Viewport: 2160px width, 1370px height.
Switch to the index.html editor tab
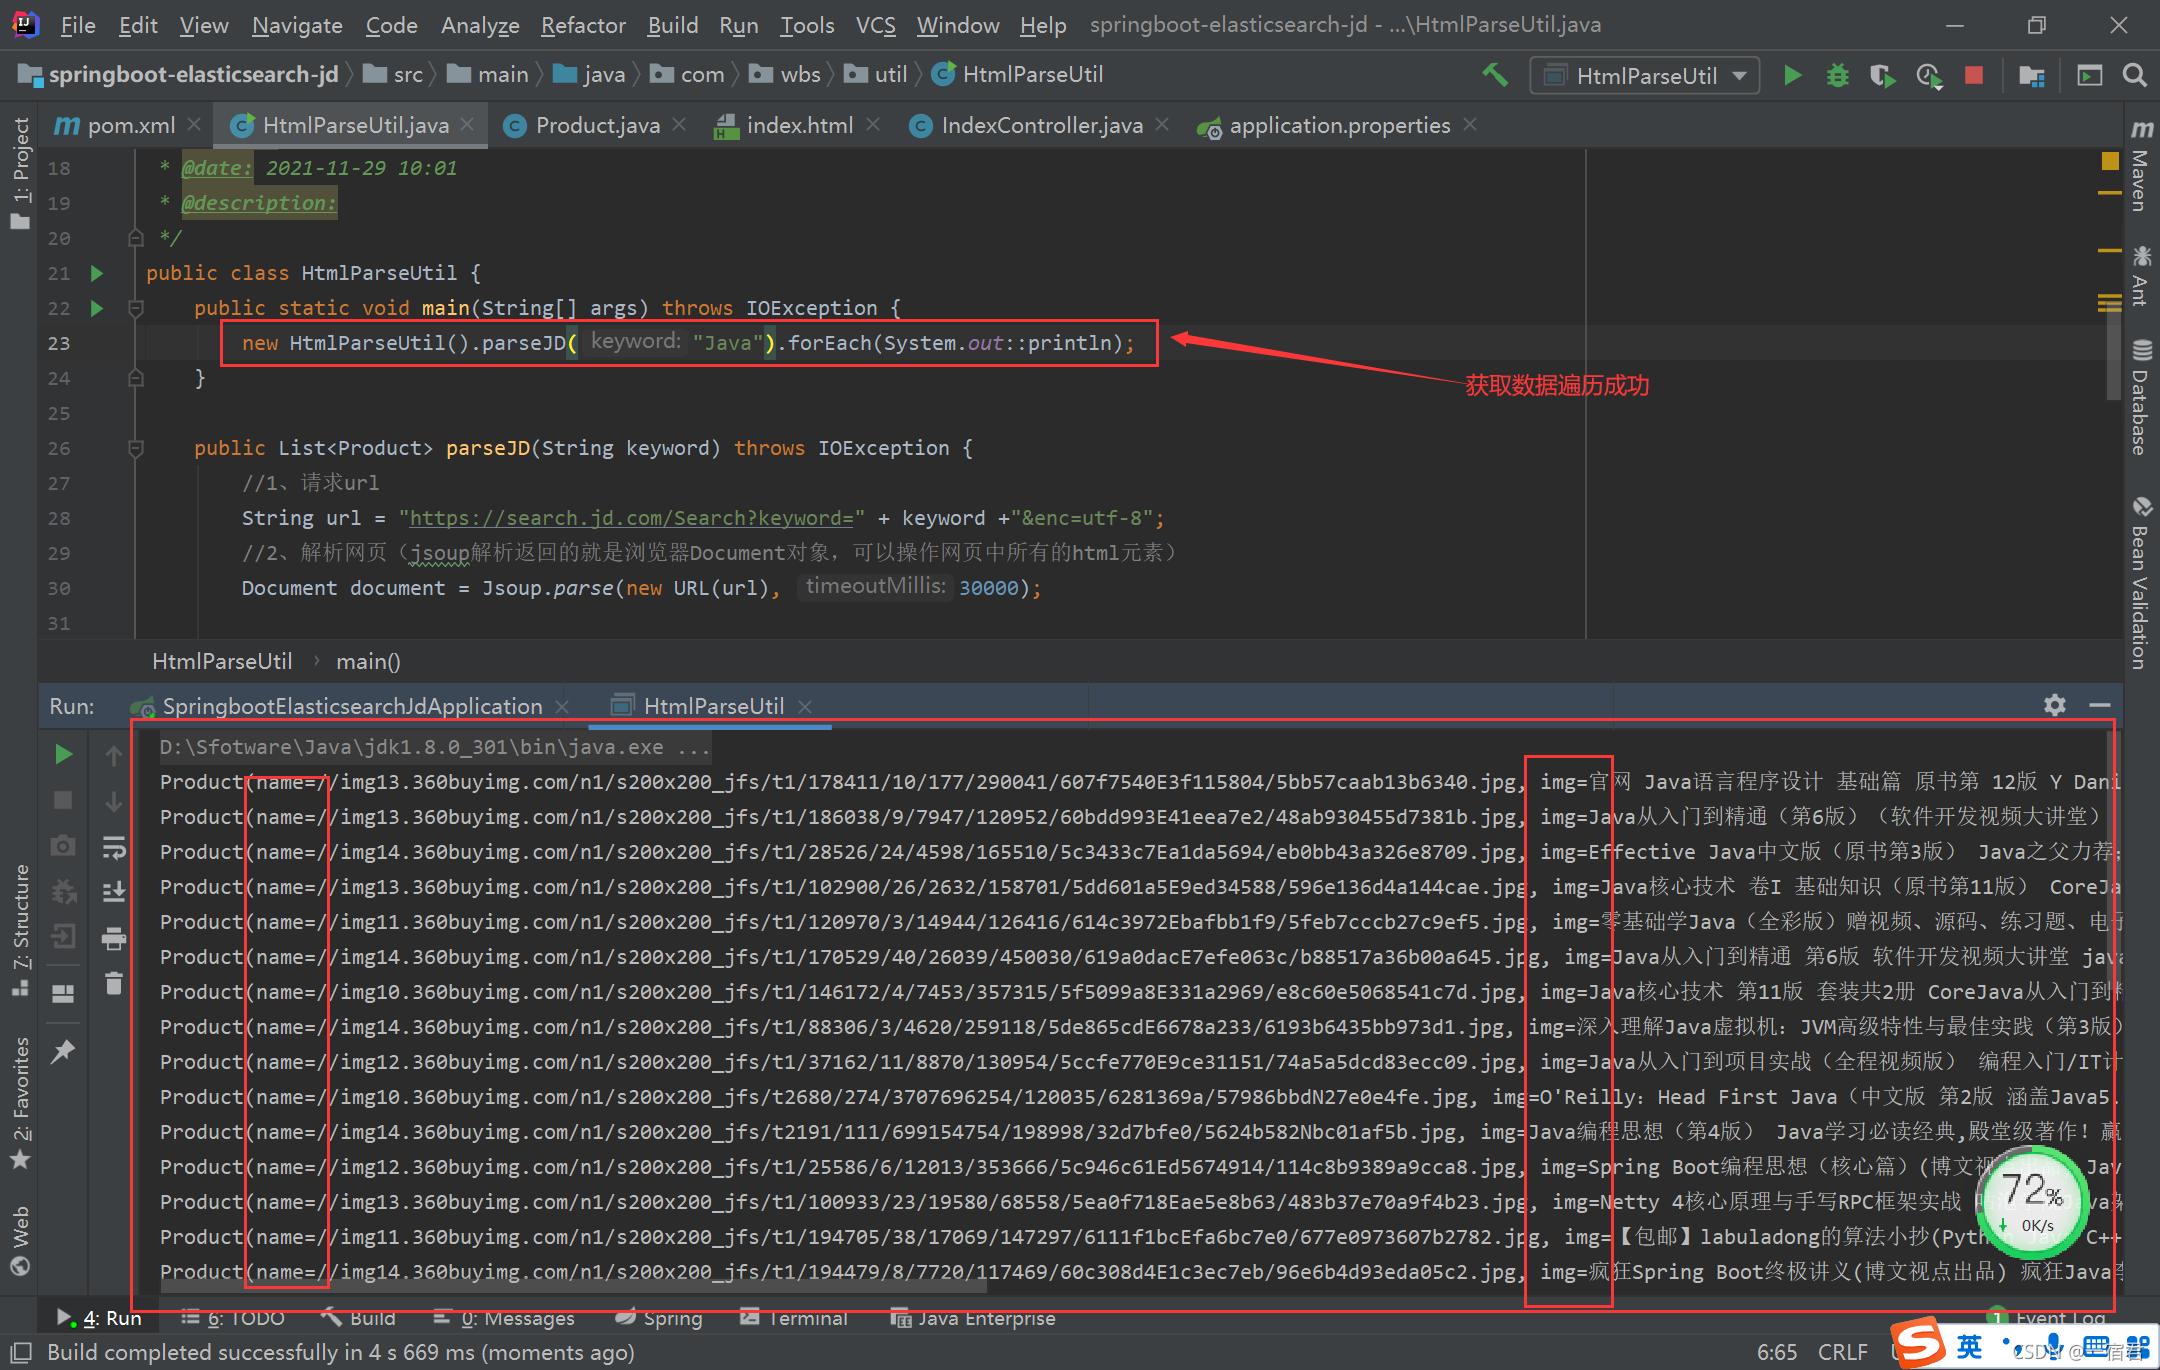800,126
